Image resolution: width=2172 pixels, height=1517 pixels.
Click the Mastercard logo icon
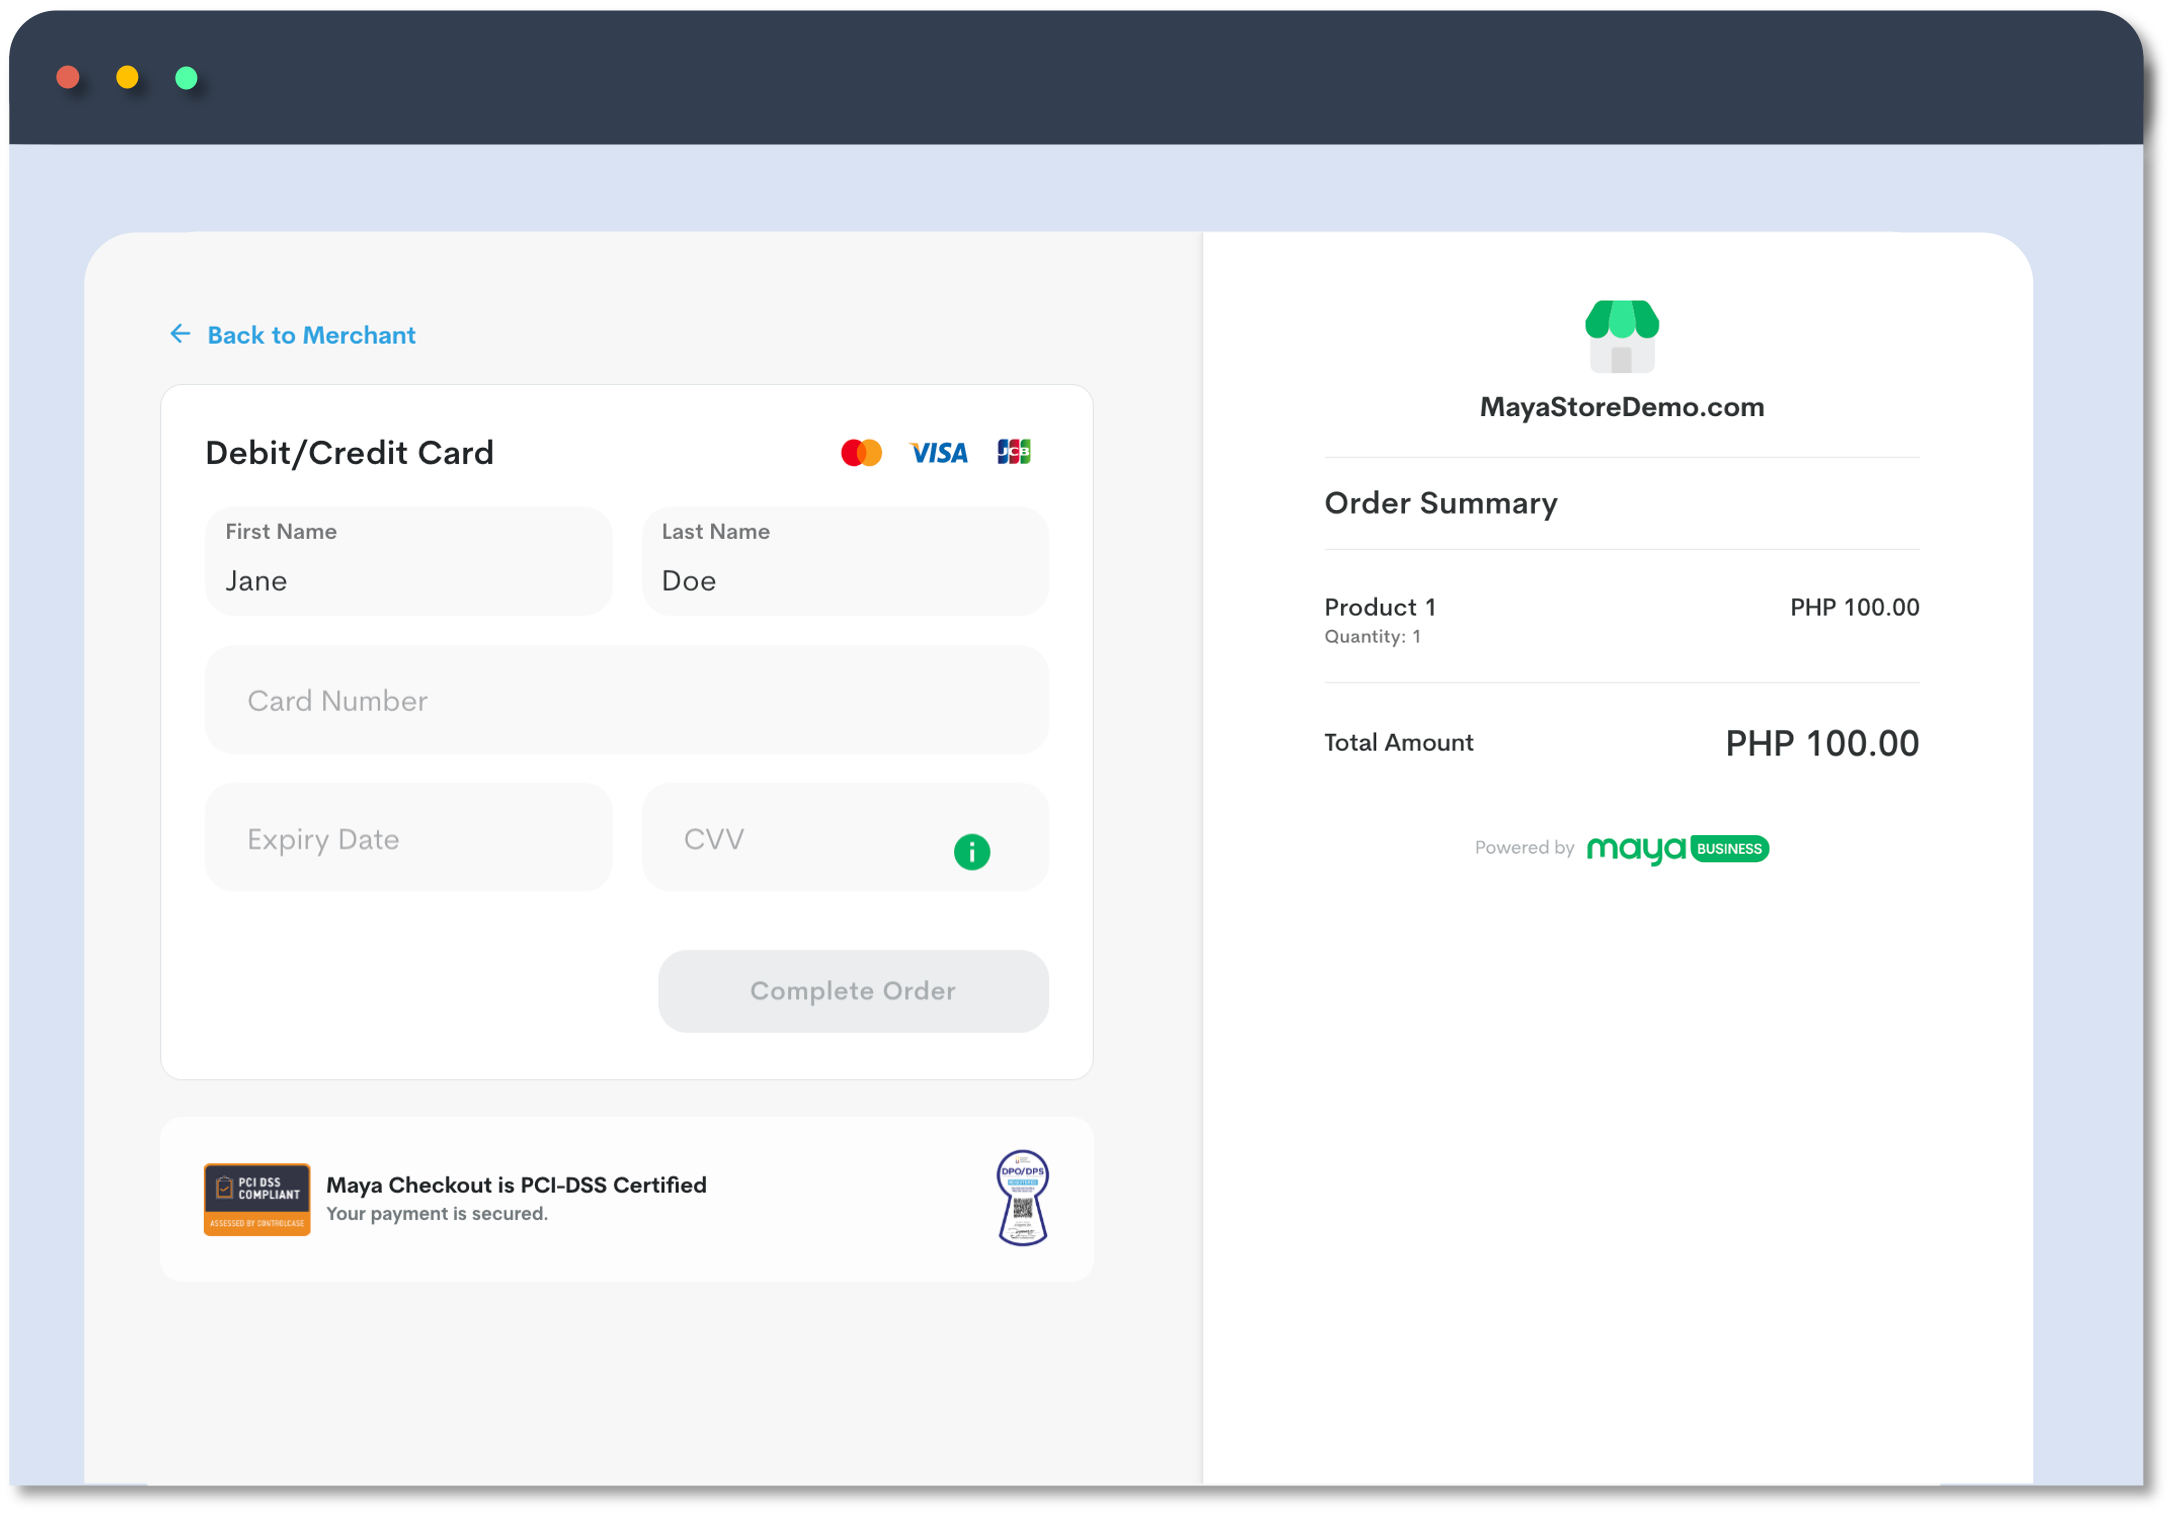pos(861,453)
